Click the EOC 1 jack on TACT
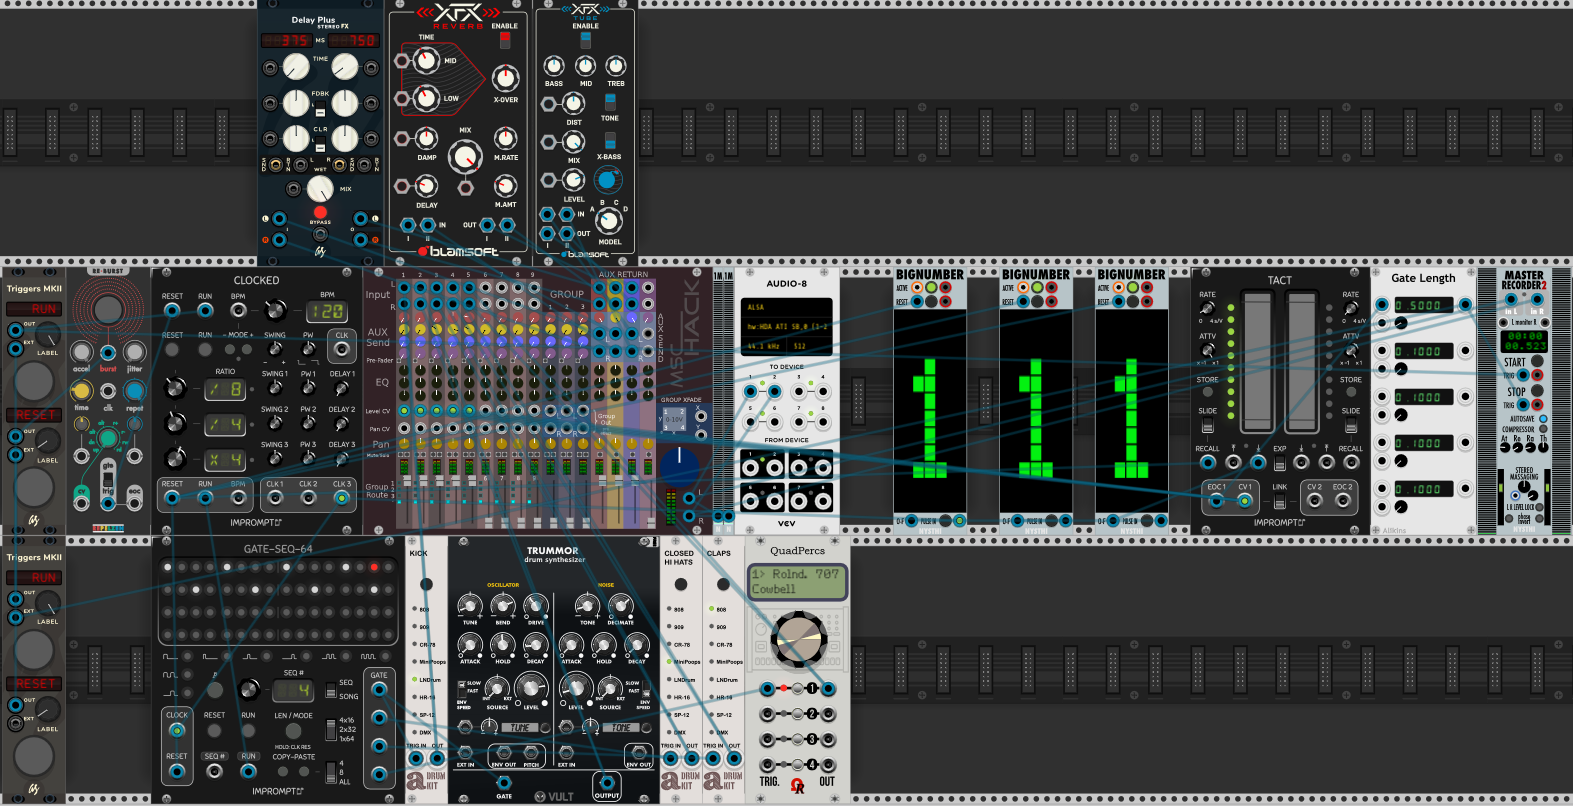 1216,500
